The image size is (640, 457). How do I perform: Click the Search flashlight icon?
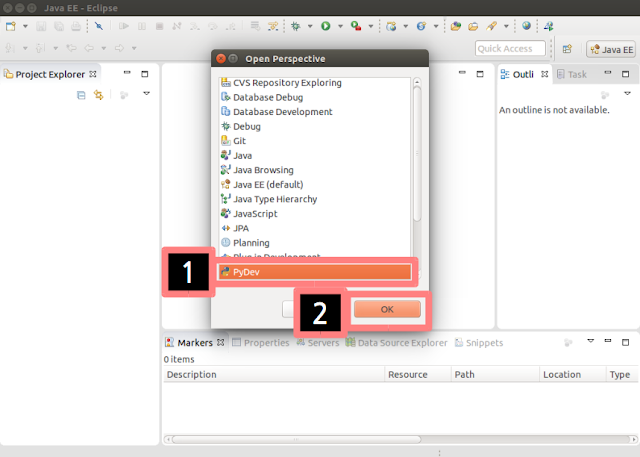click(491, 27)
